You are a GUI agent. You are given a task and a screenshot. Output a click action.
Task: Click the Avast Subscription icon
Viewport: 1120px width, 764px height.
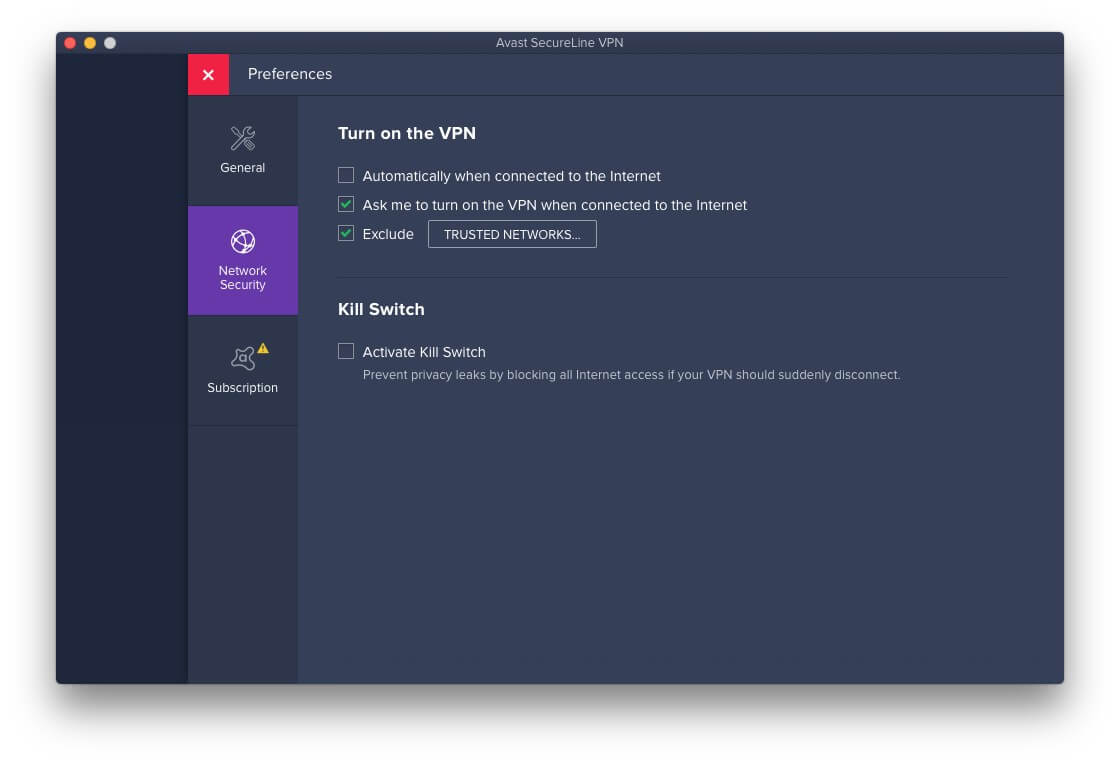pyautogui.click(x=243, y=358)
